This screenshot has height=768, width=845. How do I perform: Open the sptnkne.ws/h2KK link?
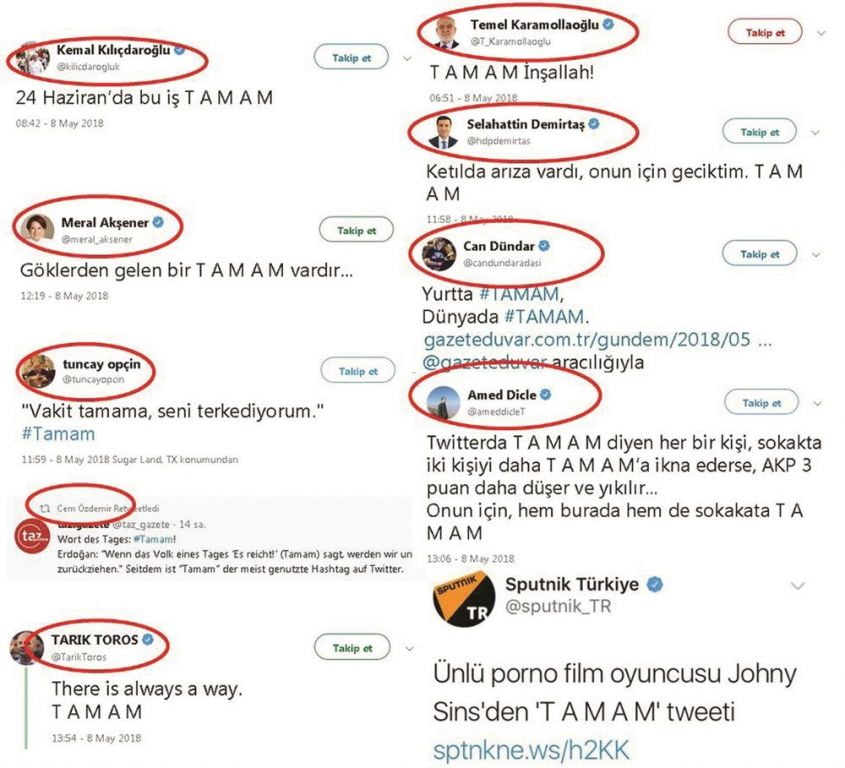531,749
